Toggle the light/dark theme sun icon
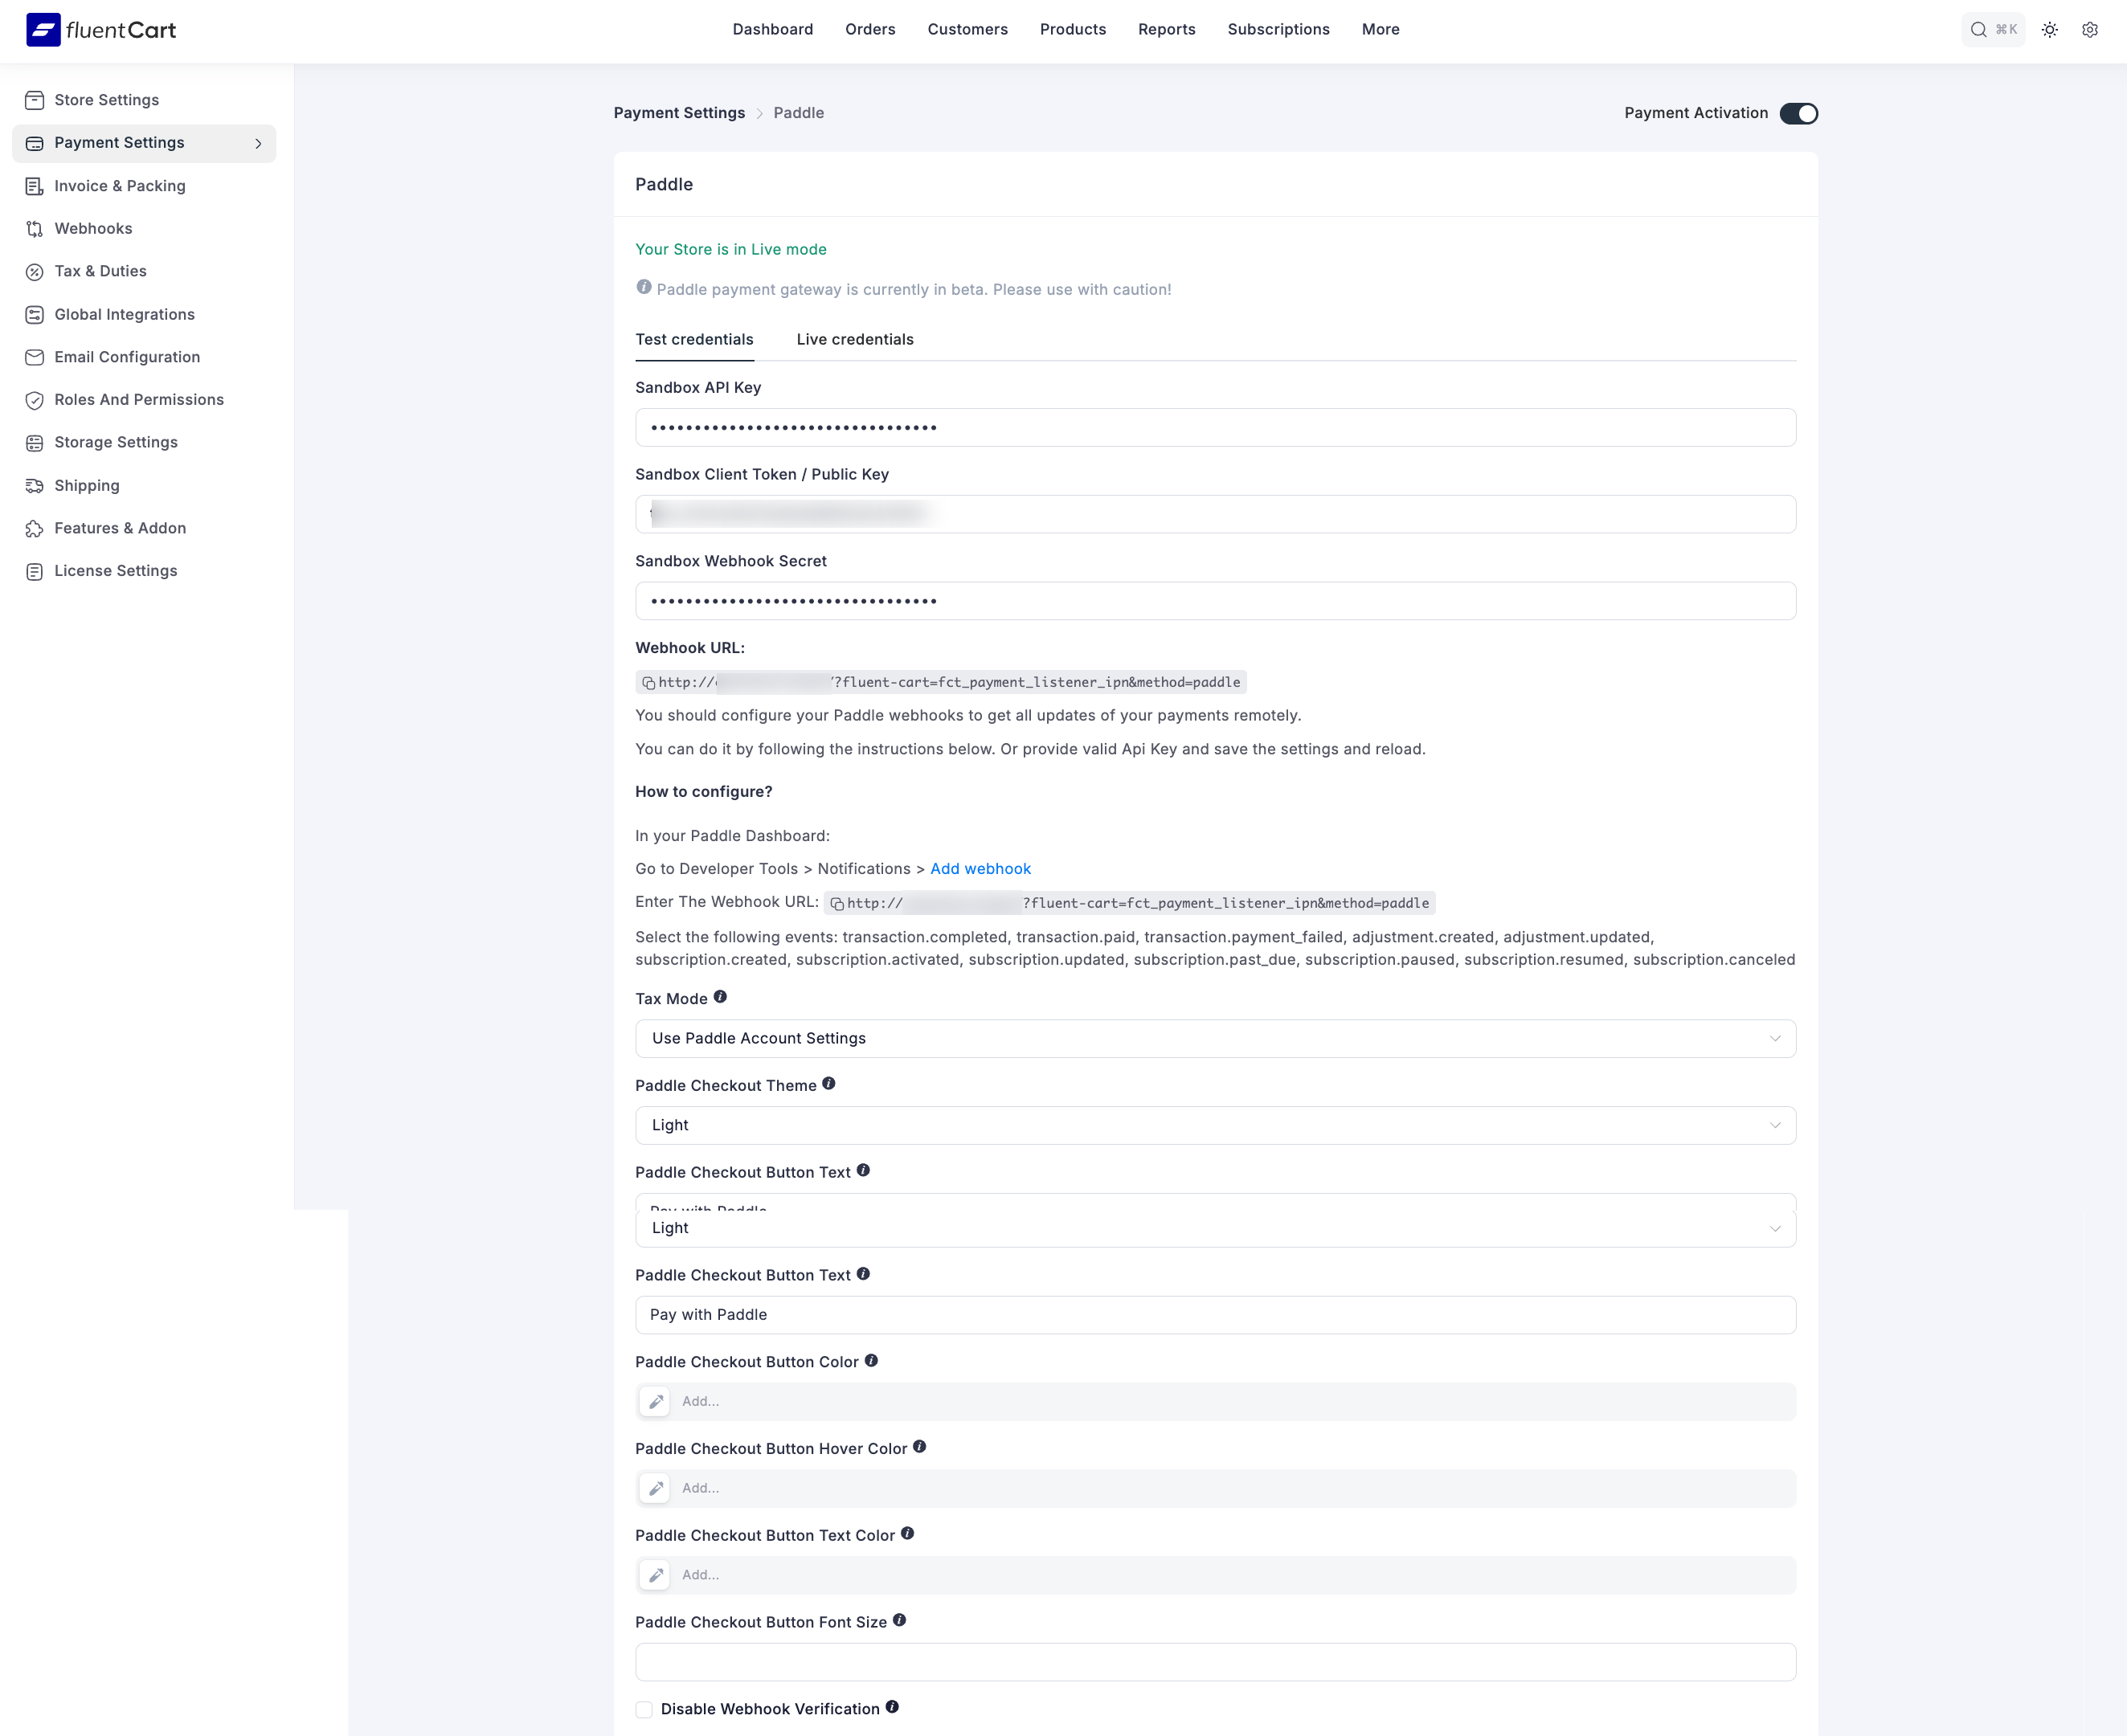Screen dimensions: 2127x1736 pos(2049,30)
